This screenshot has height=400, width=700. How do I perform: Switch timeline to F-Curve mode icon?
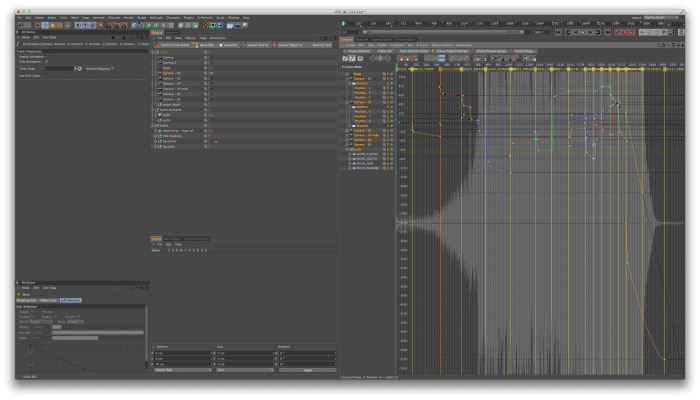point(352,58)
